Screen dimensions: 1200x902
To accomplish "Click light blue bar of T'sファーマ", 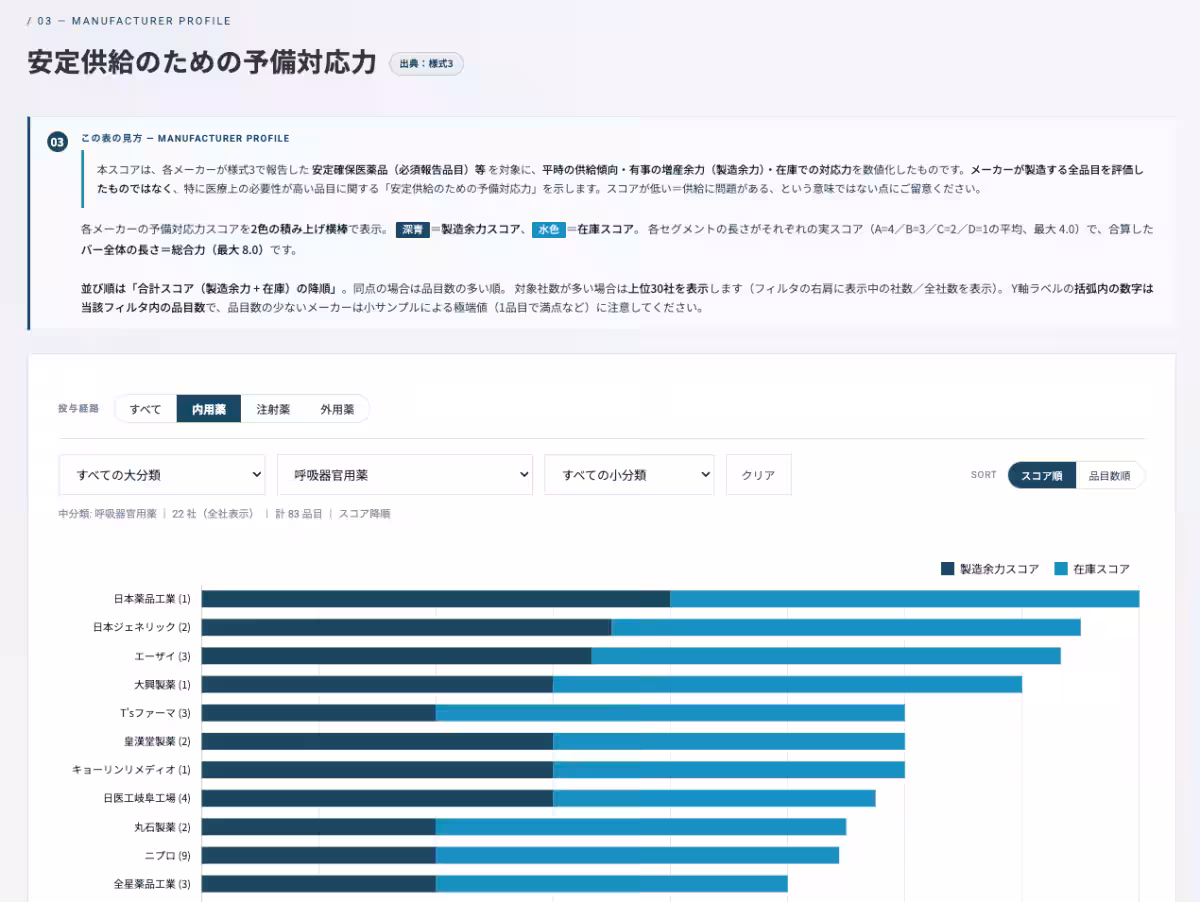I will point(670,713).
